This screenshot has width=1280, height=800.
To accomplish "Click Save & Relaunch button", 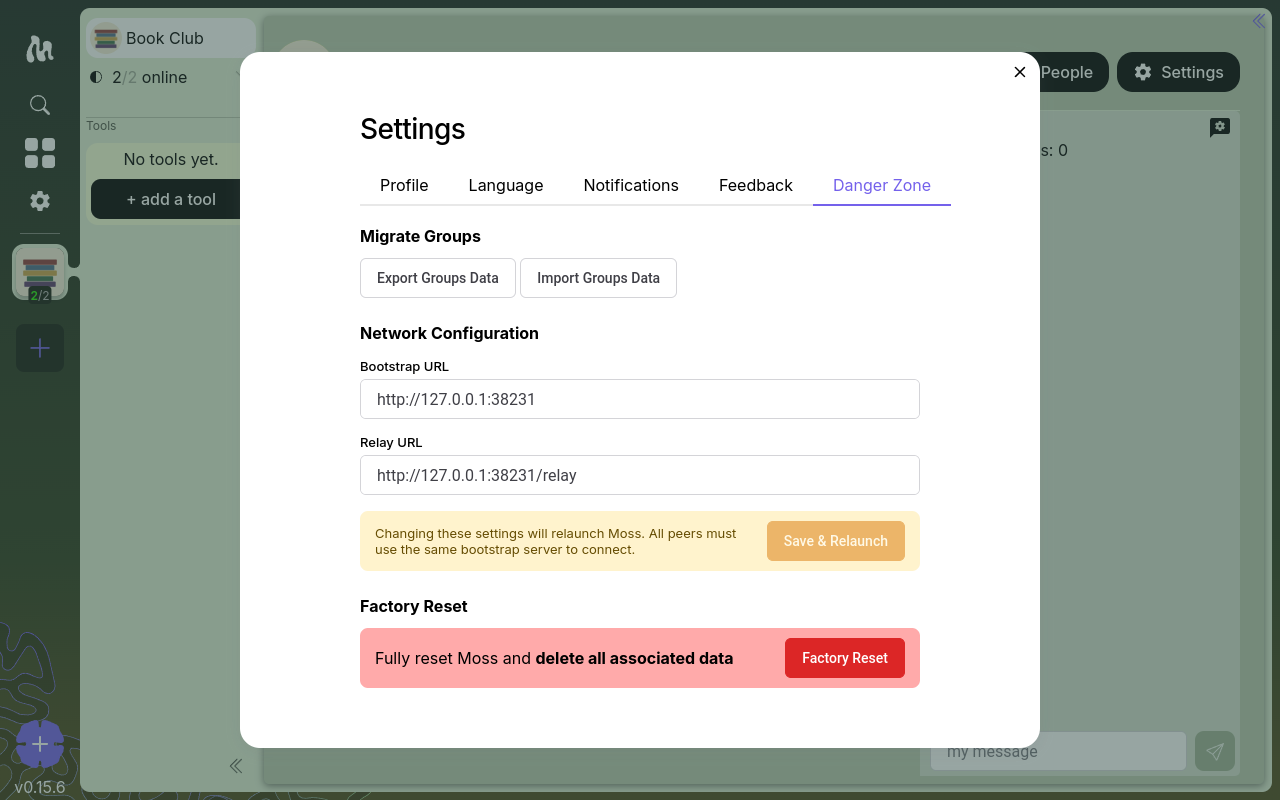I will [x=836, y=541].
